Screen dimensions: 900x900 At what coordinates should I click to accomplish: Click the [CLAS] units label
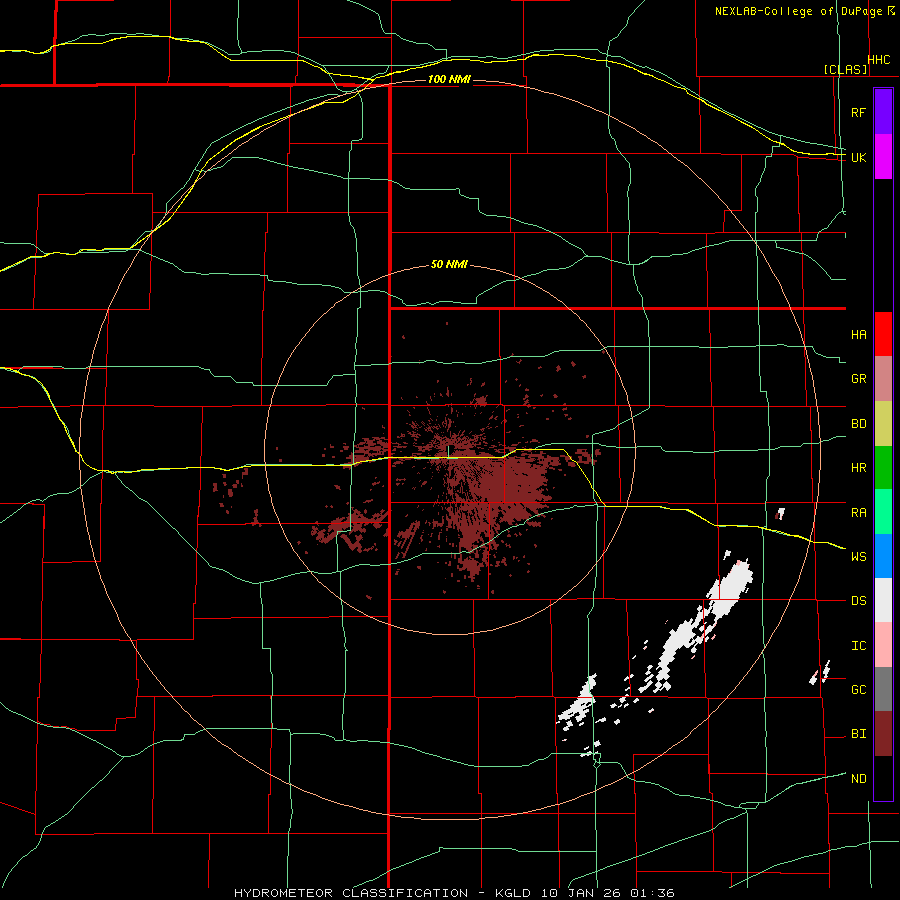tap(845, 69)
